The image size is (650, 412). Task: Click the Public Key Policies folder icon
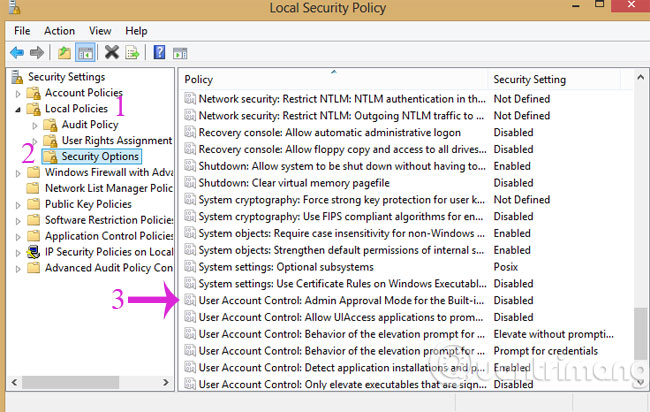pos(33,204)
